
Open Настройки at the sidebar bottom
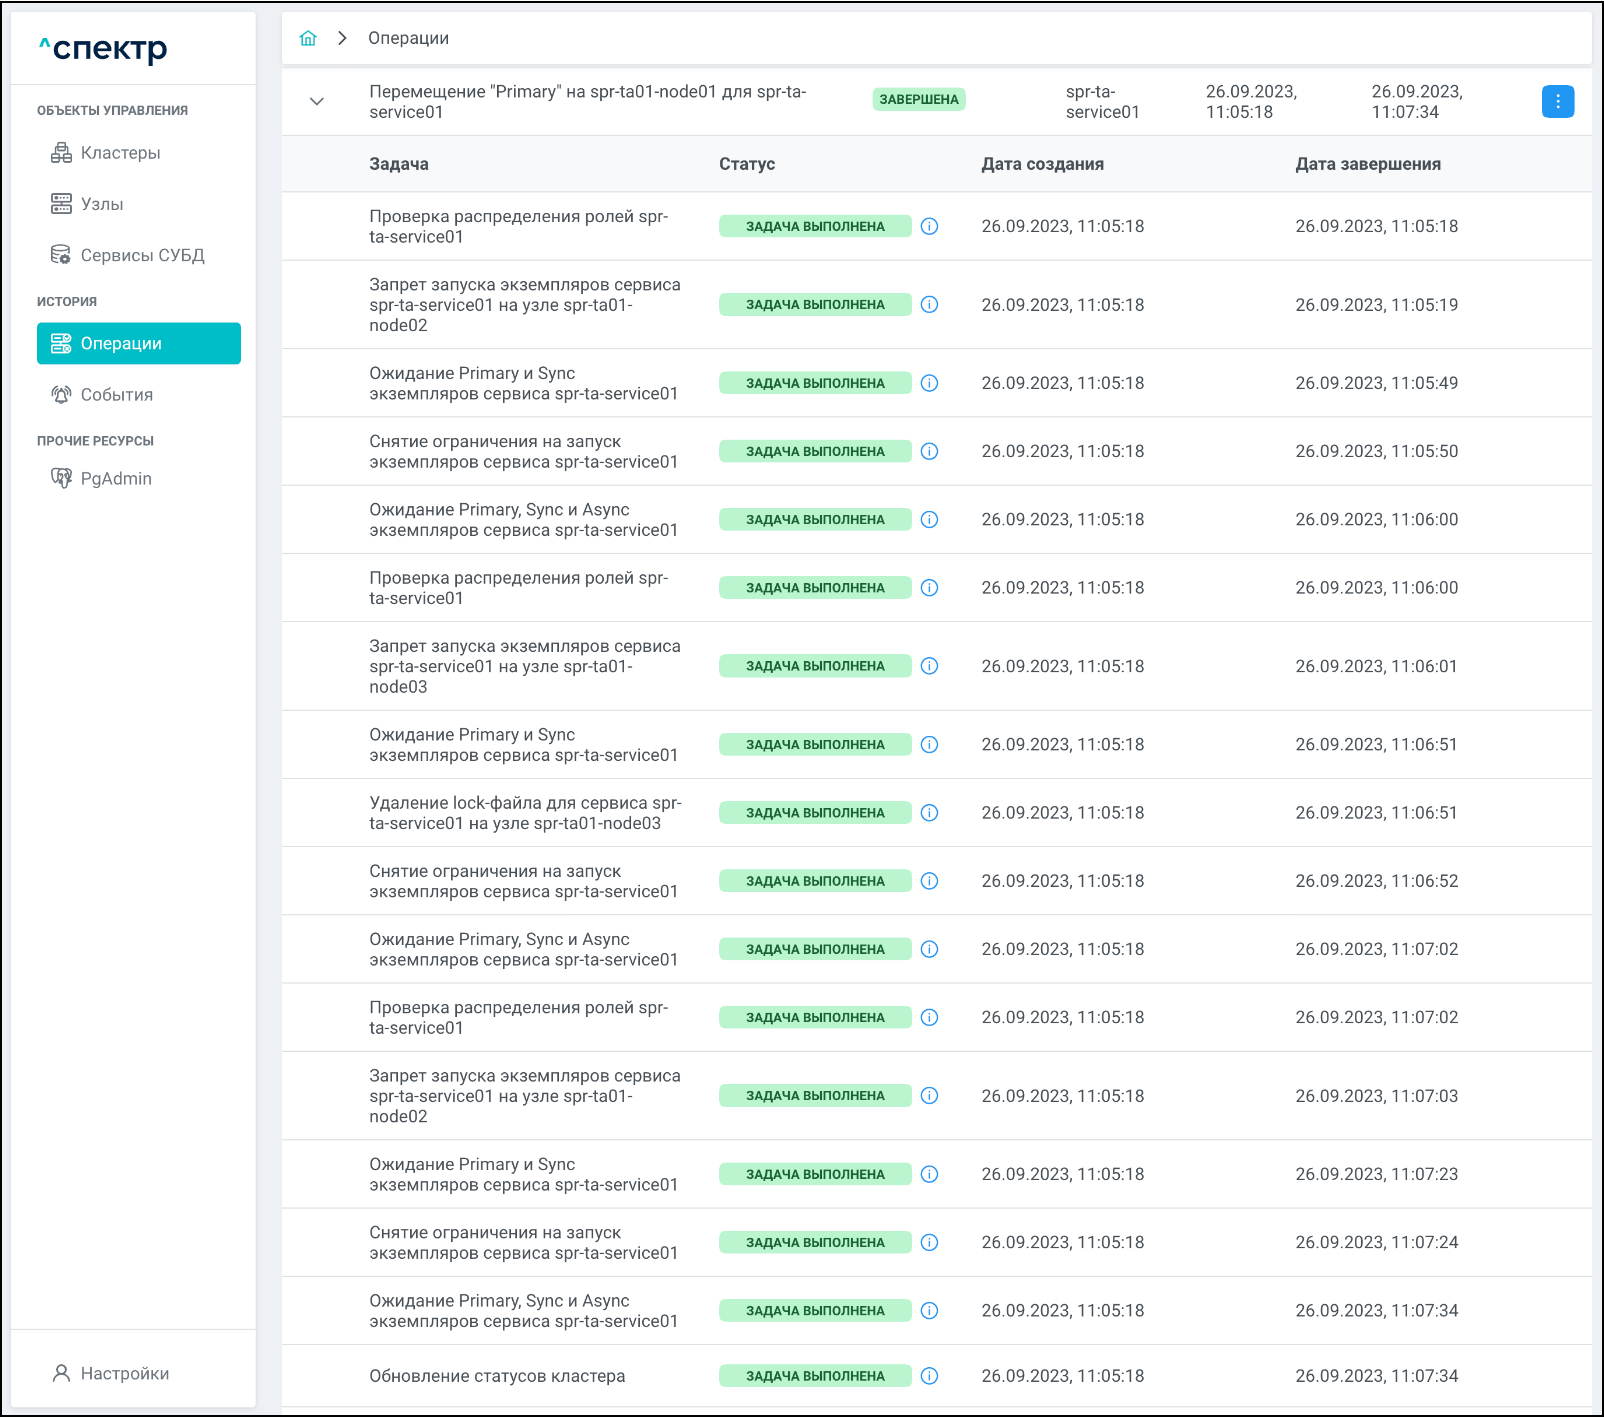pos(124,1373)
